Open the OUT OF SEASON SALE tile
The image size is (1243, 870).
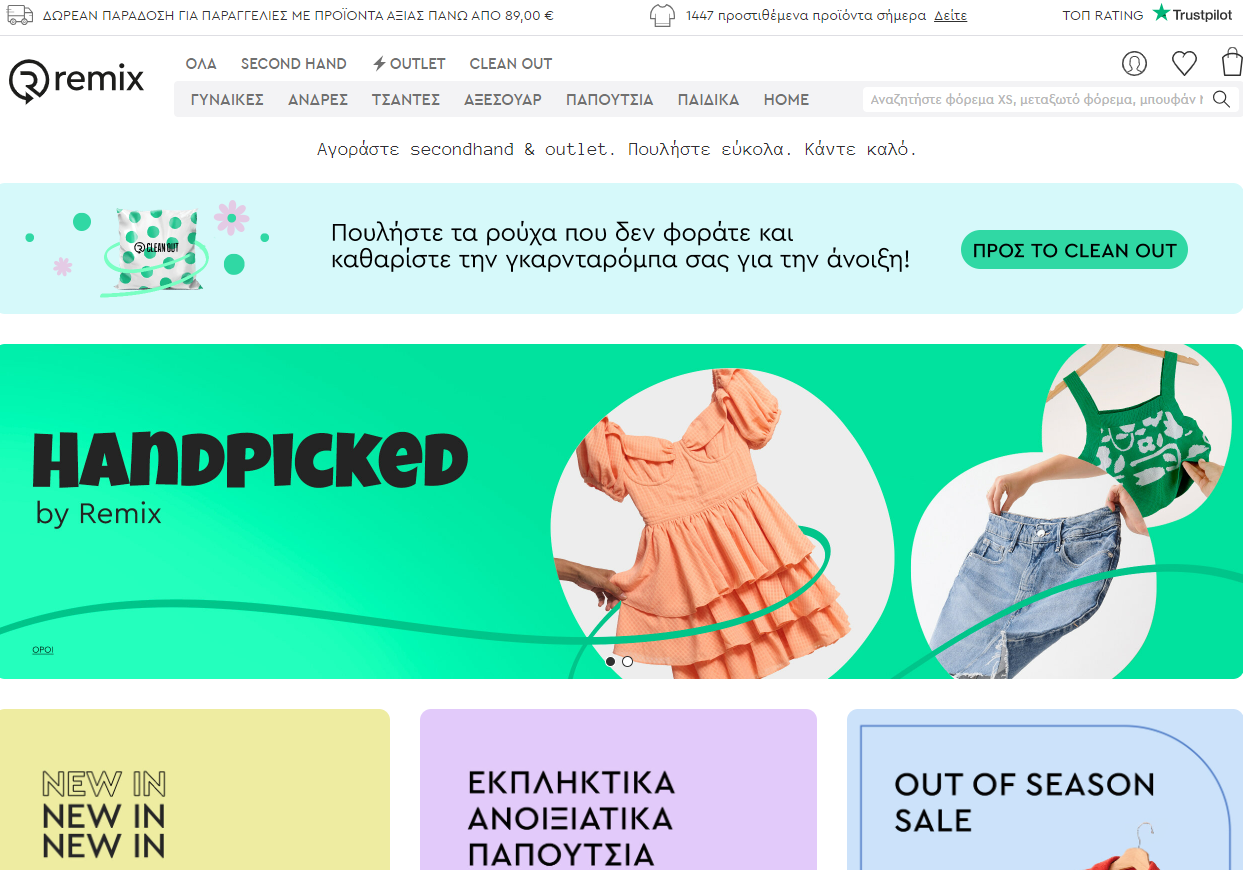pos(1045,790)
